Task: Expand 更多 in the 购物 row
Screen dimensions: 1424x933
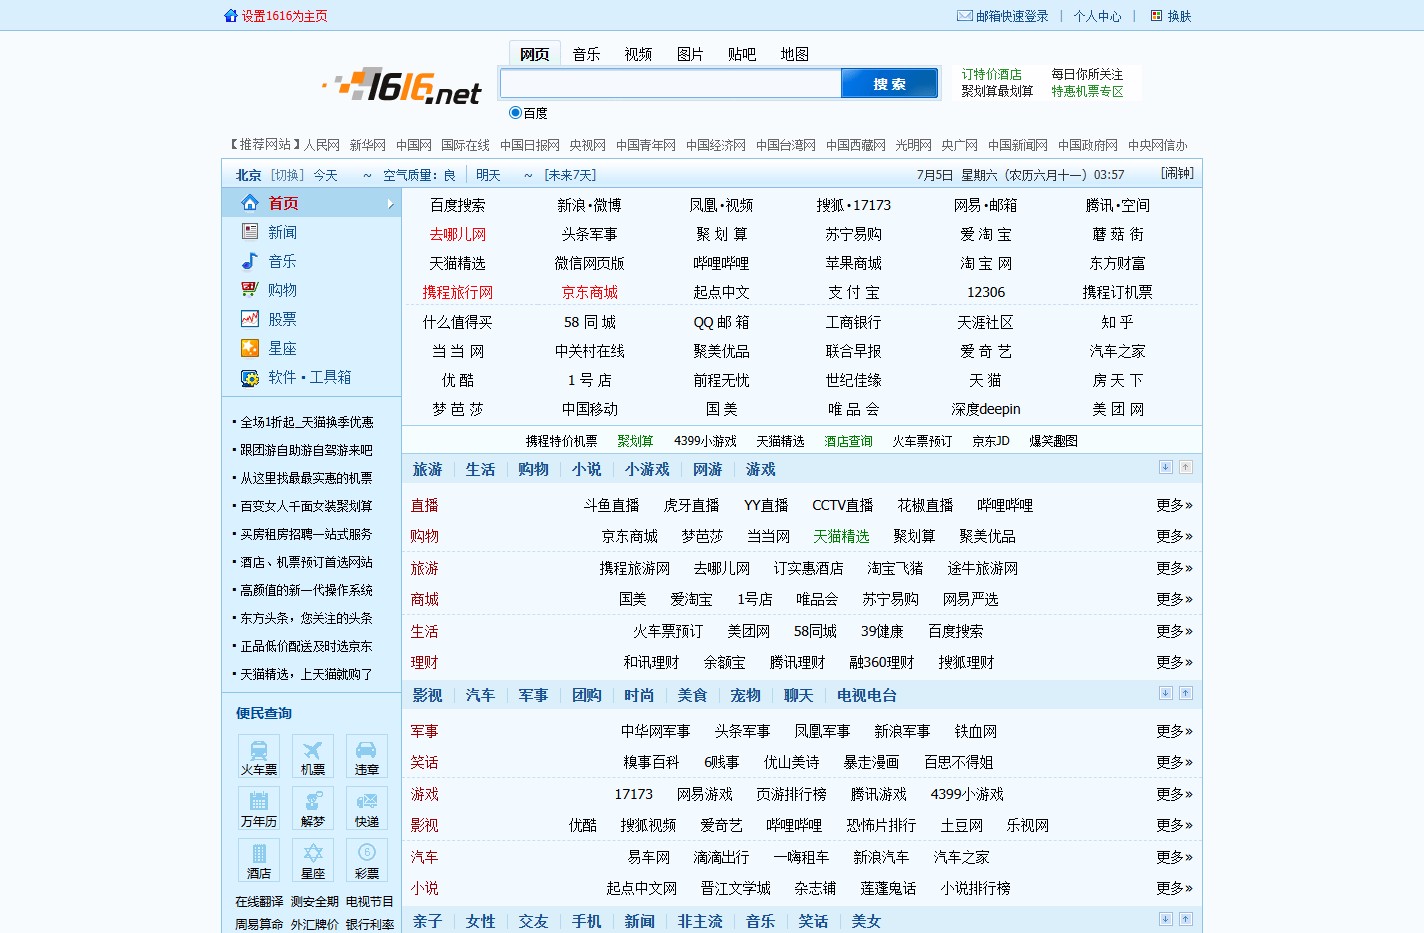Action: (x=1174, y=536)
